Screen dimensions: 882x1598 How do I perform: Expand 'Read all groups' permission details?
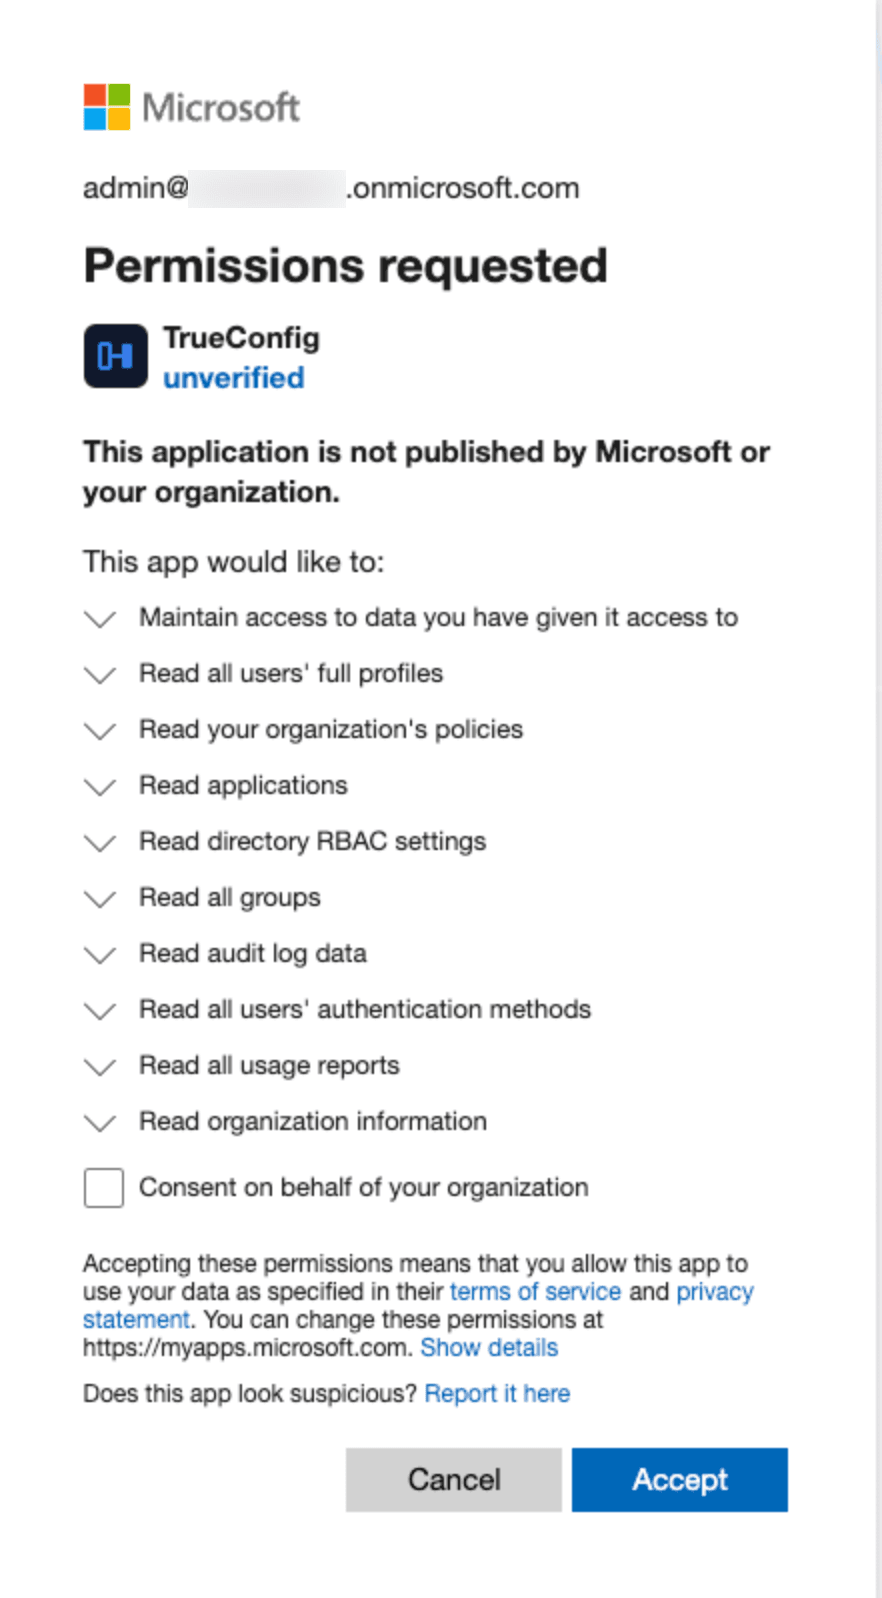pyautogui.click(x=99, y=899)
